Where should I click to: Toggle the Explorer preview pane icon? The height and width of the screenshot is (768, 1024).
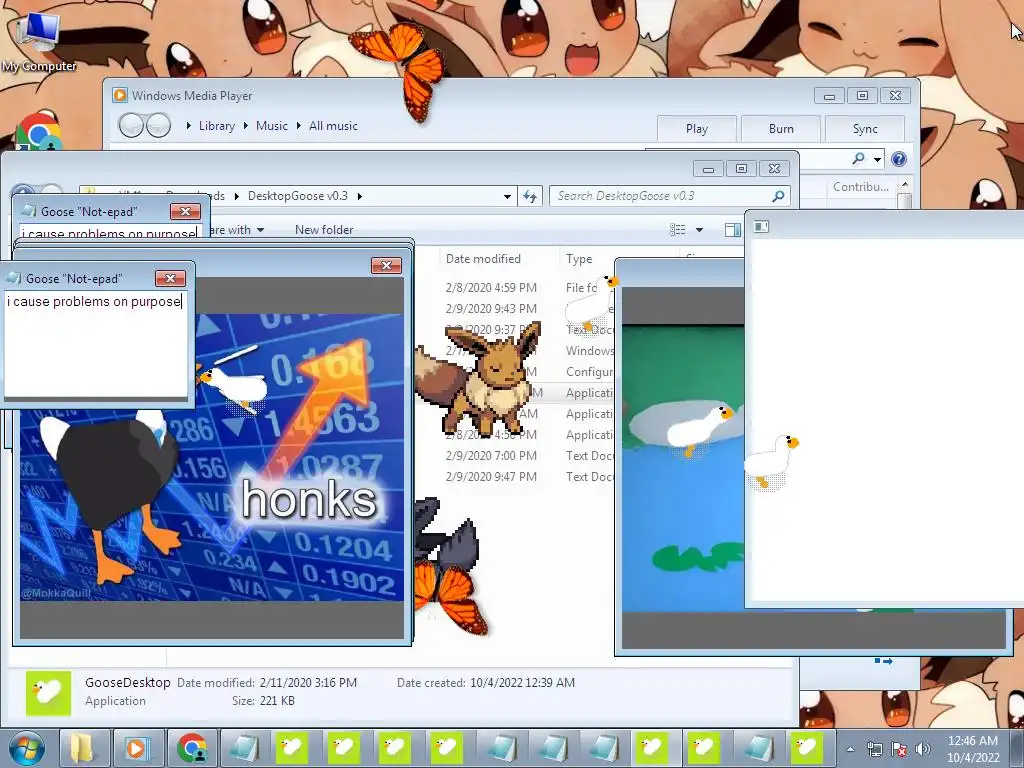733,229
